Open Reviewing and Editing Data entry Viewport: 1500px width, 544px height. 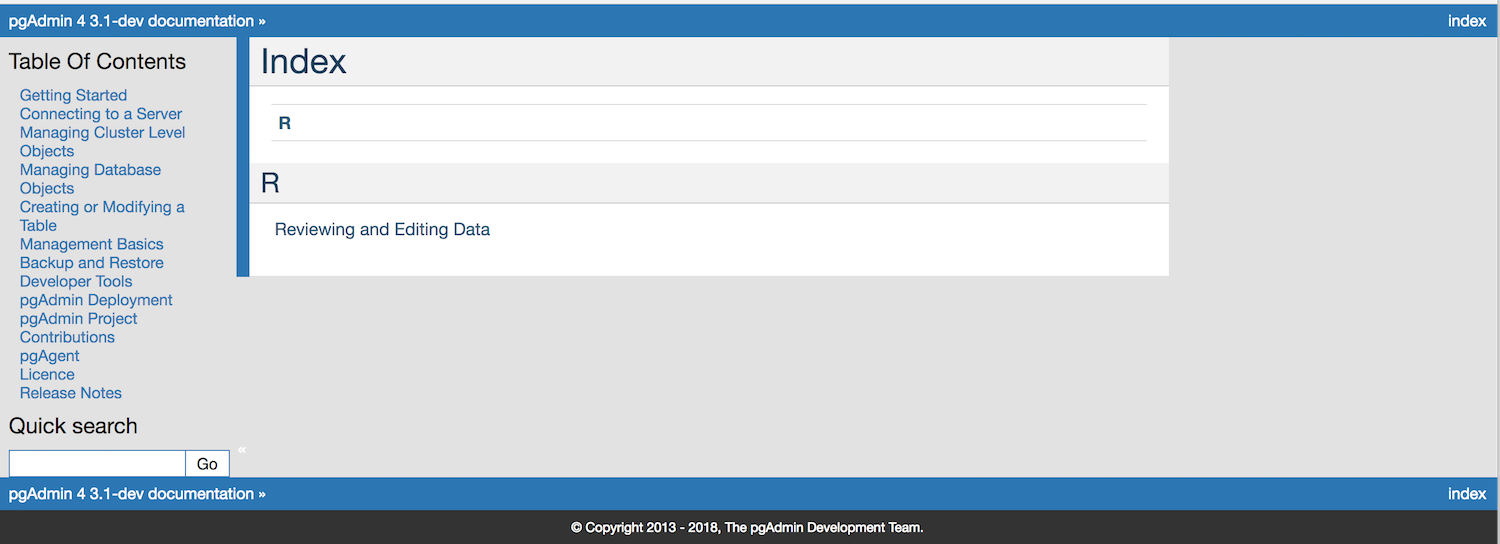[382, 230]
